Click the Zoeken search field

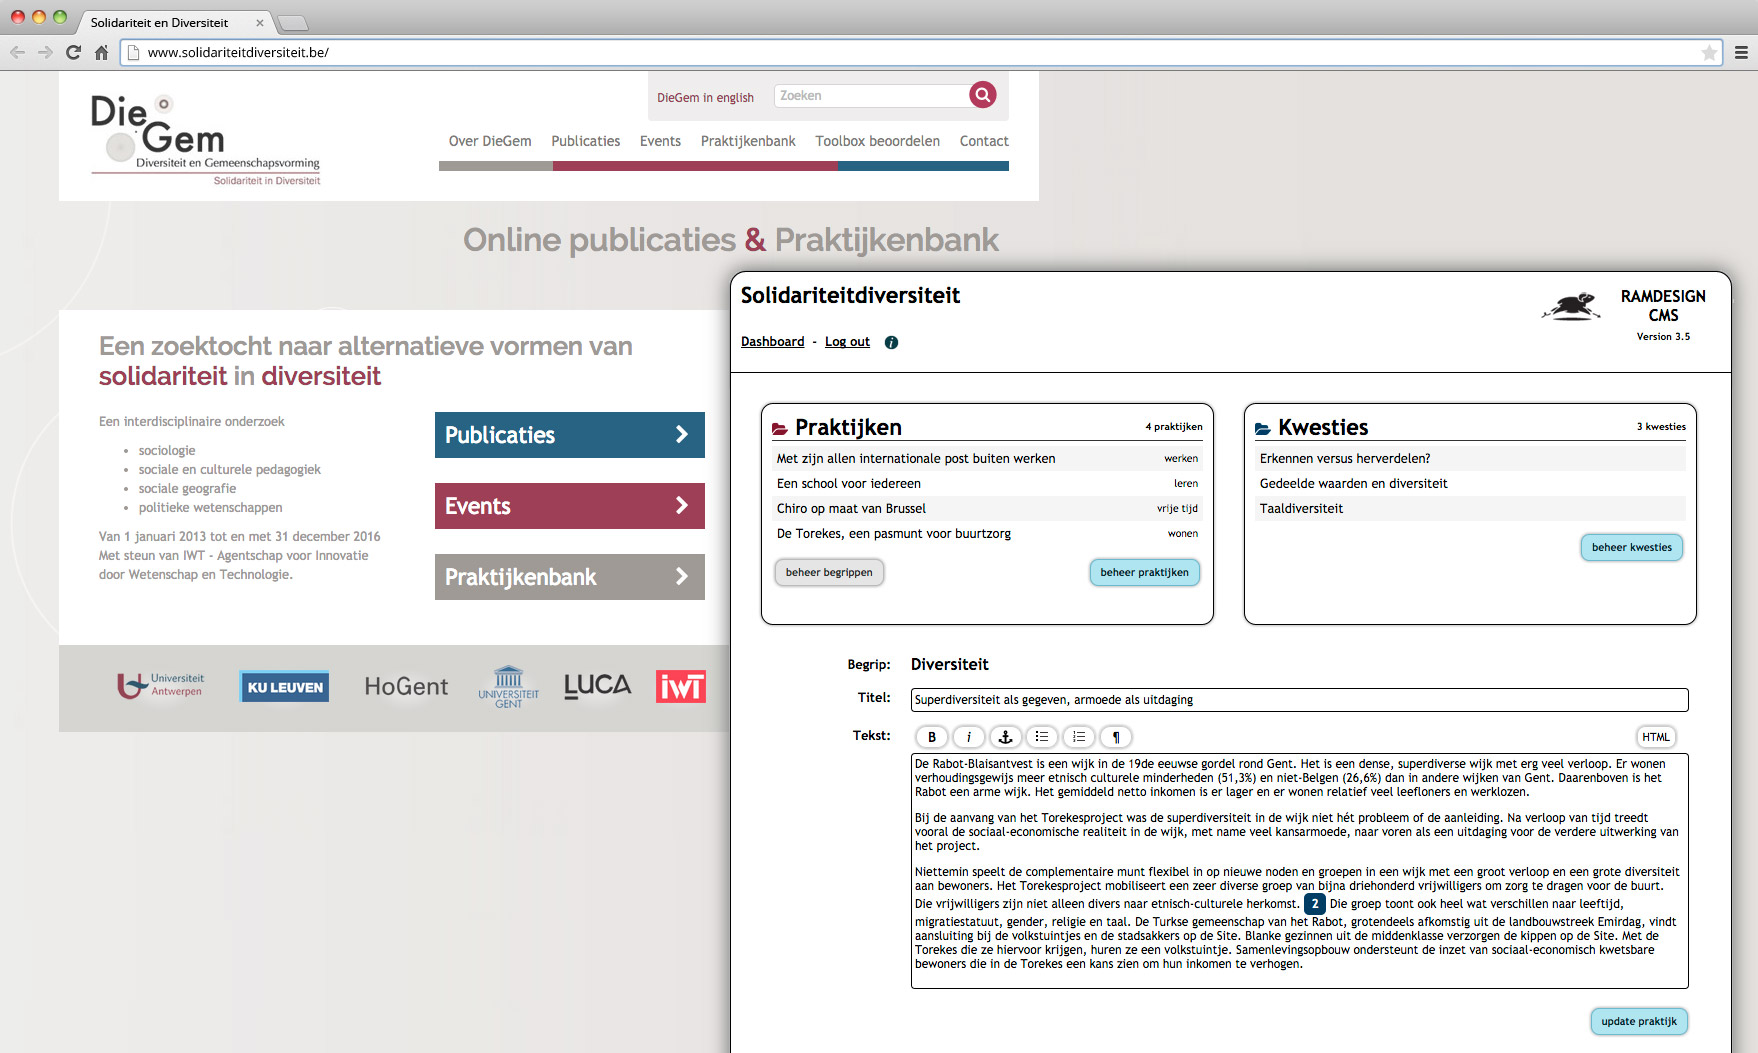(872, 96)
